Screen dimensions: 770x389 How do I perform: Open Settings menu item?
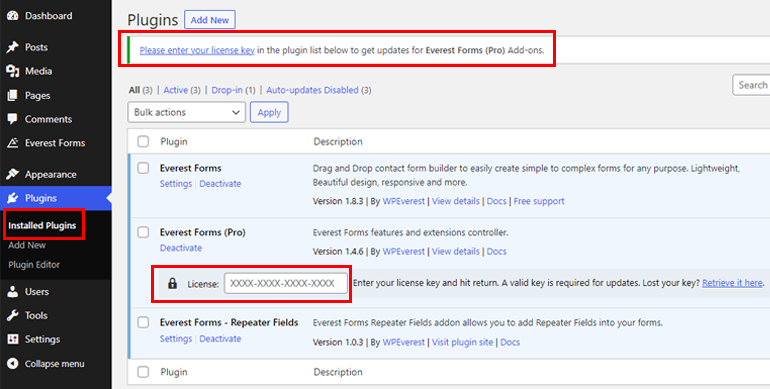[x=43, y=339]
